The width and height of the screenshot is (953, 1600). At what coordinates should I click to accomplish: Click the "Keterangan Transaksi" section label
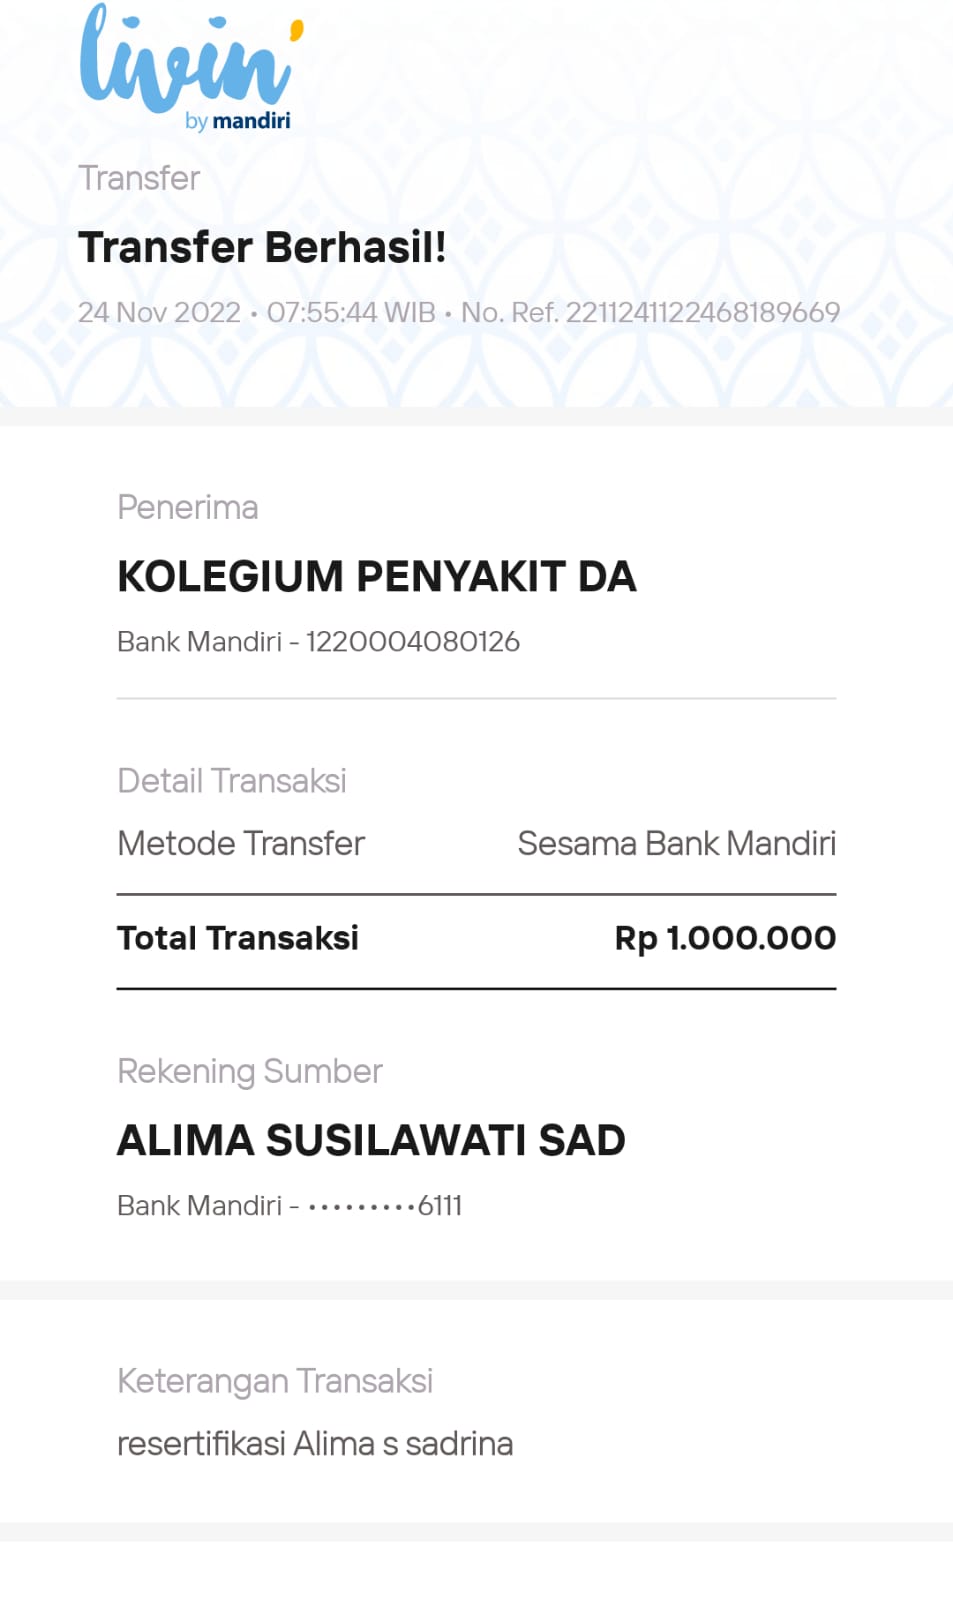274,1381
